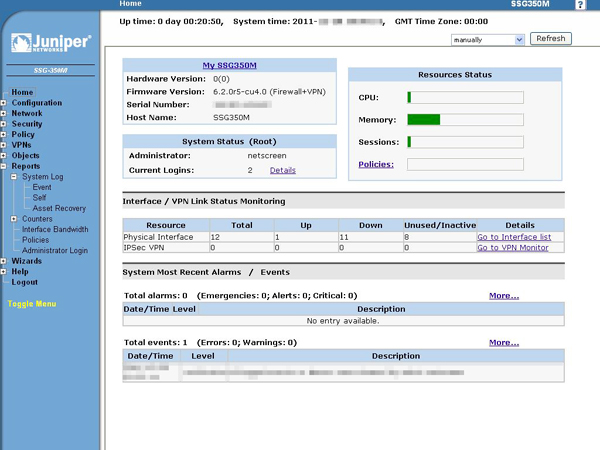Click the SSG-350M sidebar device label
This screenshot has width=600, height=450.
[51, 70]
